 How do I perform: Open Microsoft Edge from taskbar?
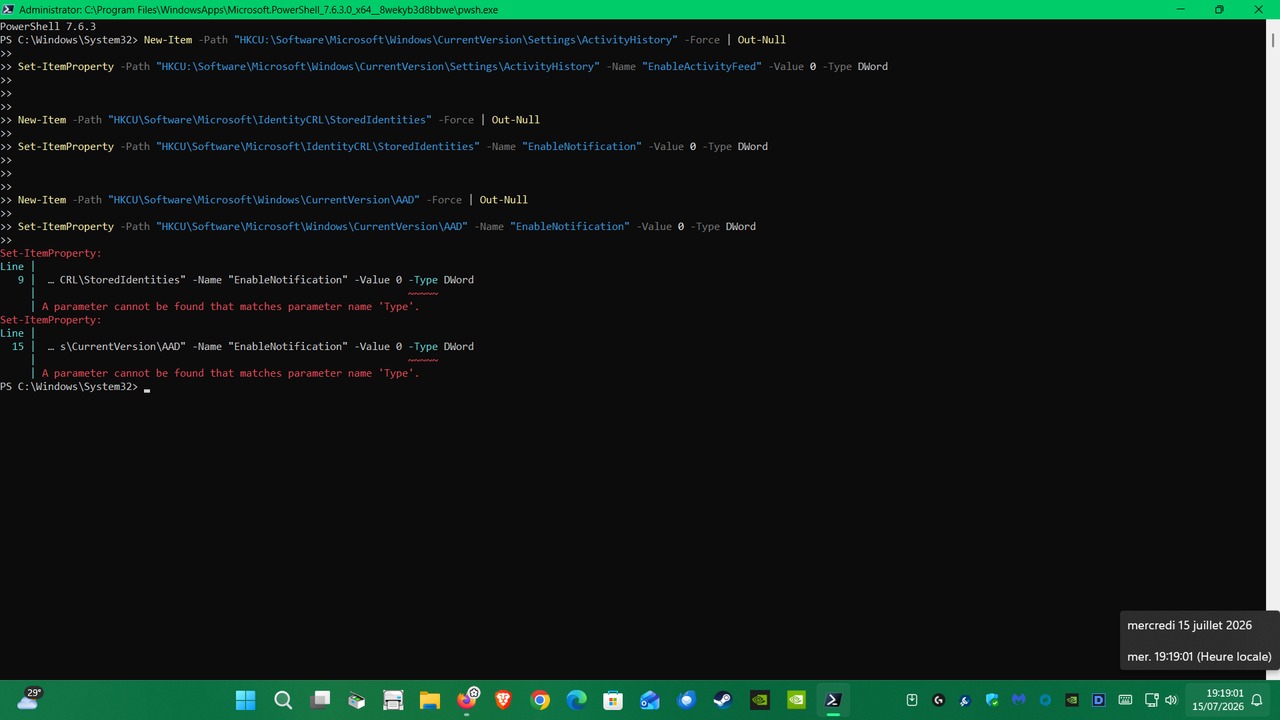577,700
